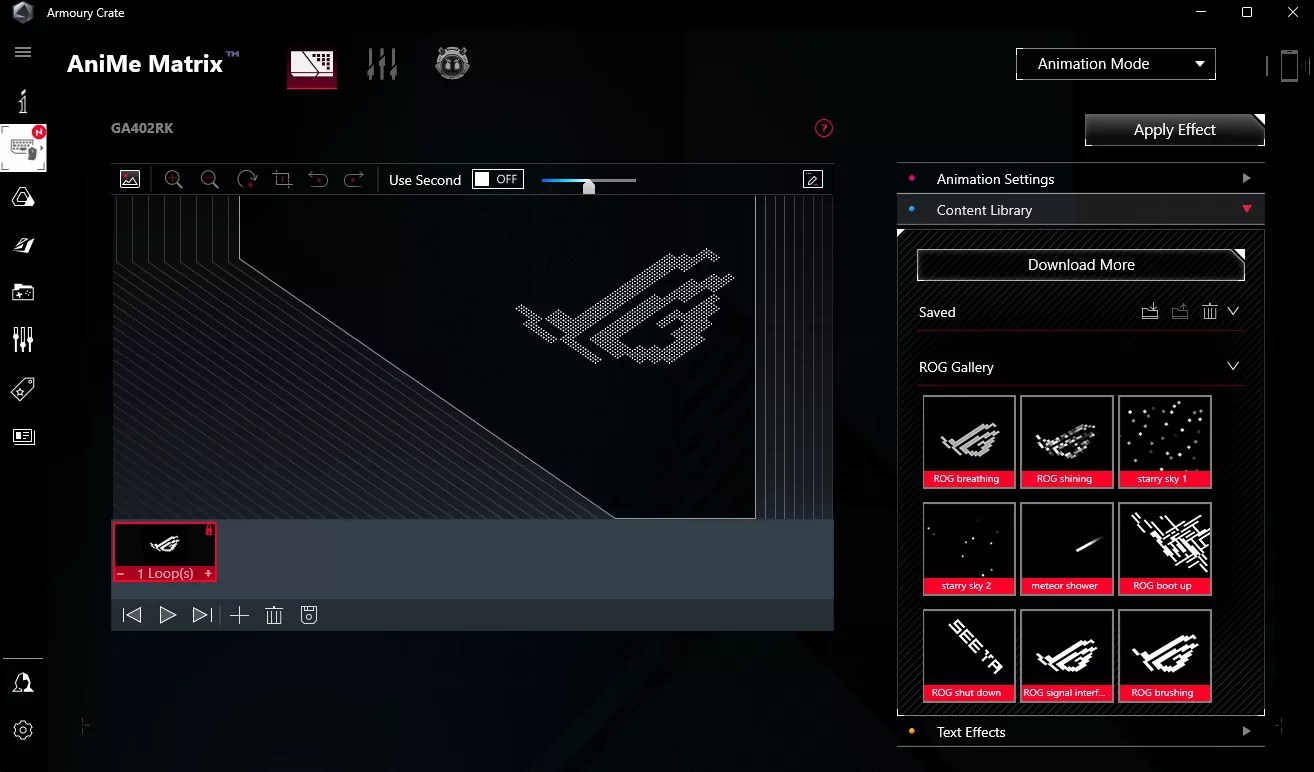1314x772 pixels.
Task: Click the redo arrow icon
Action: coord(354,179)
